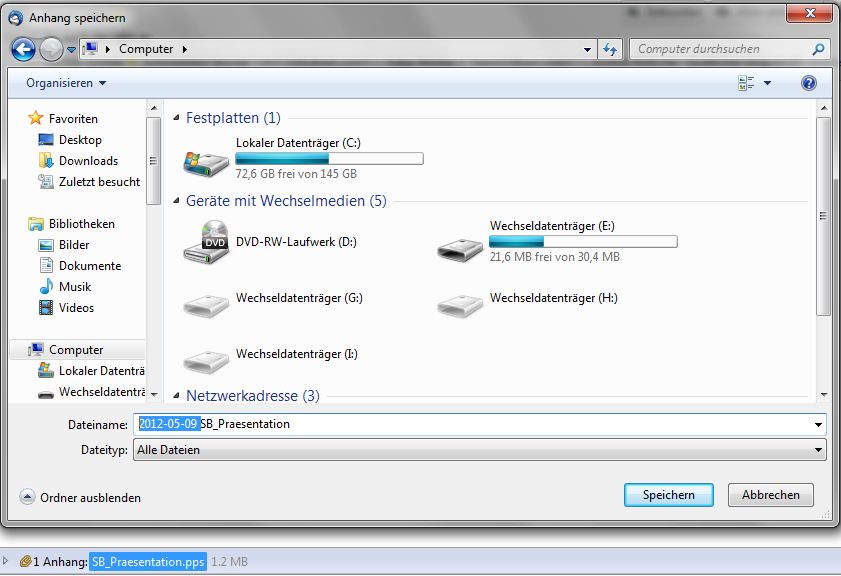The height and width of the screenshot is (576, 841).
Task: Collapse the Festplatten group
Action: tap(176, 117)
